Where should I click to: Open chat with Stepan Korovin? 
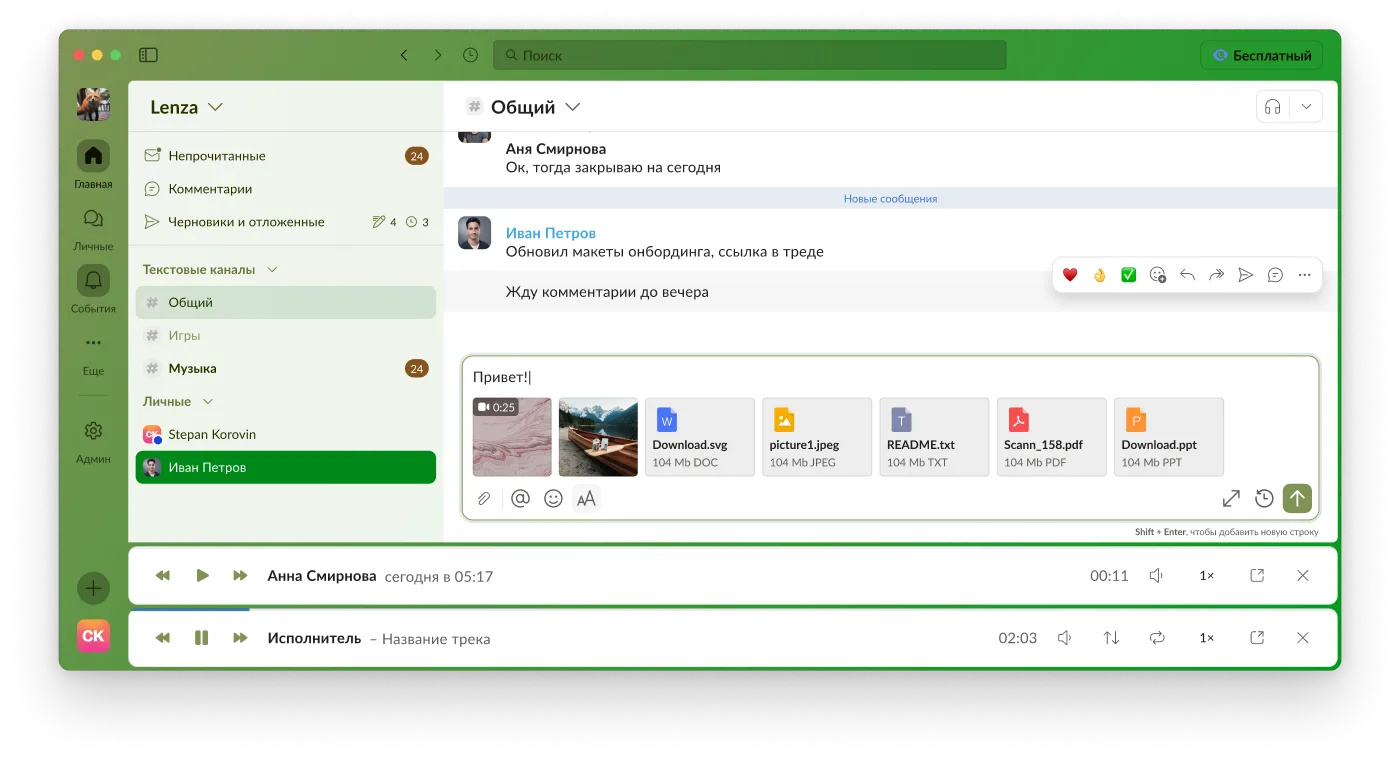pos(286,434)
